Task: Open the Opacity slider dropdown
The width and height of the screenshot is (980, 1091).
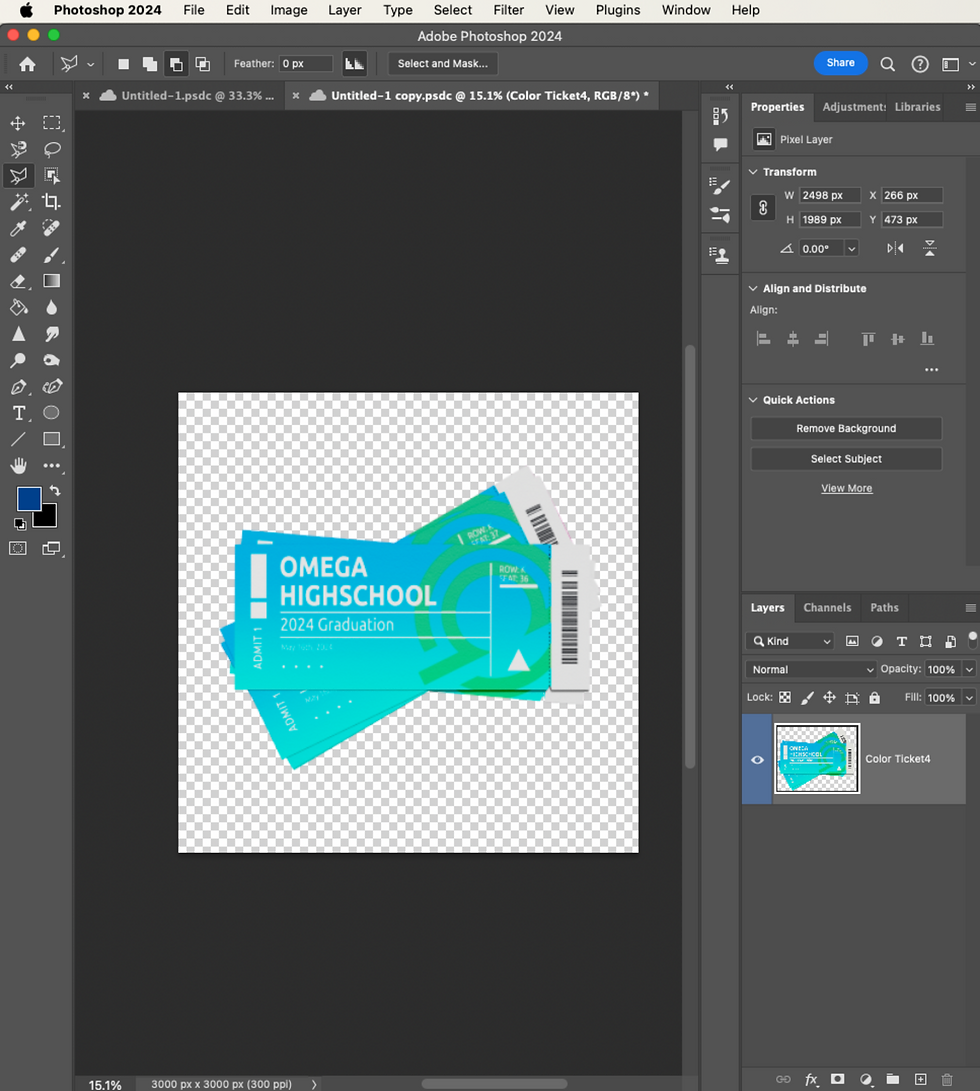Action: click(969, 669)
